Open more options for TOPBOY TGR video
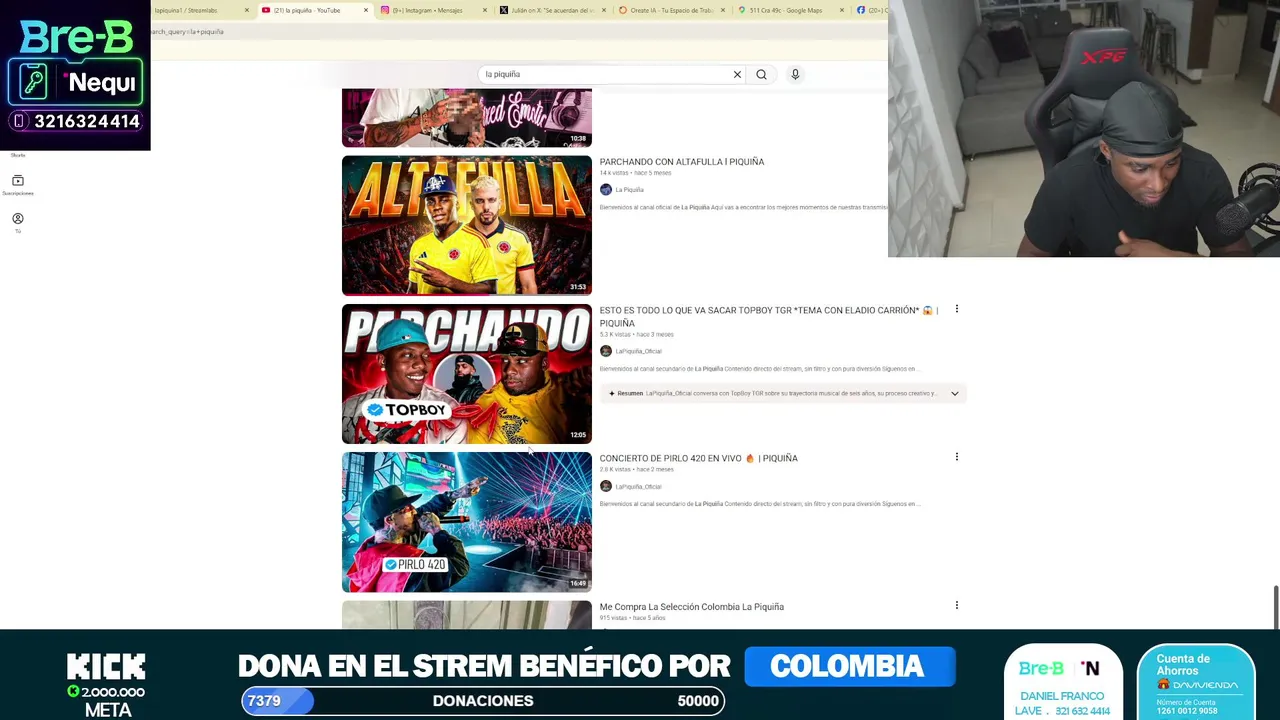Screen dimensions: 1280x720 click(x=956, y=309)
